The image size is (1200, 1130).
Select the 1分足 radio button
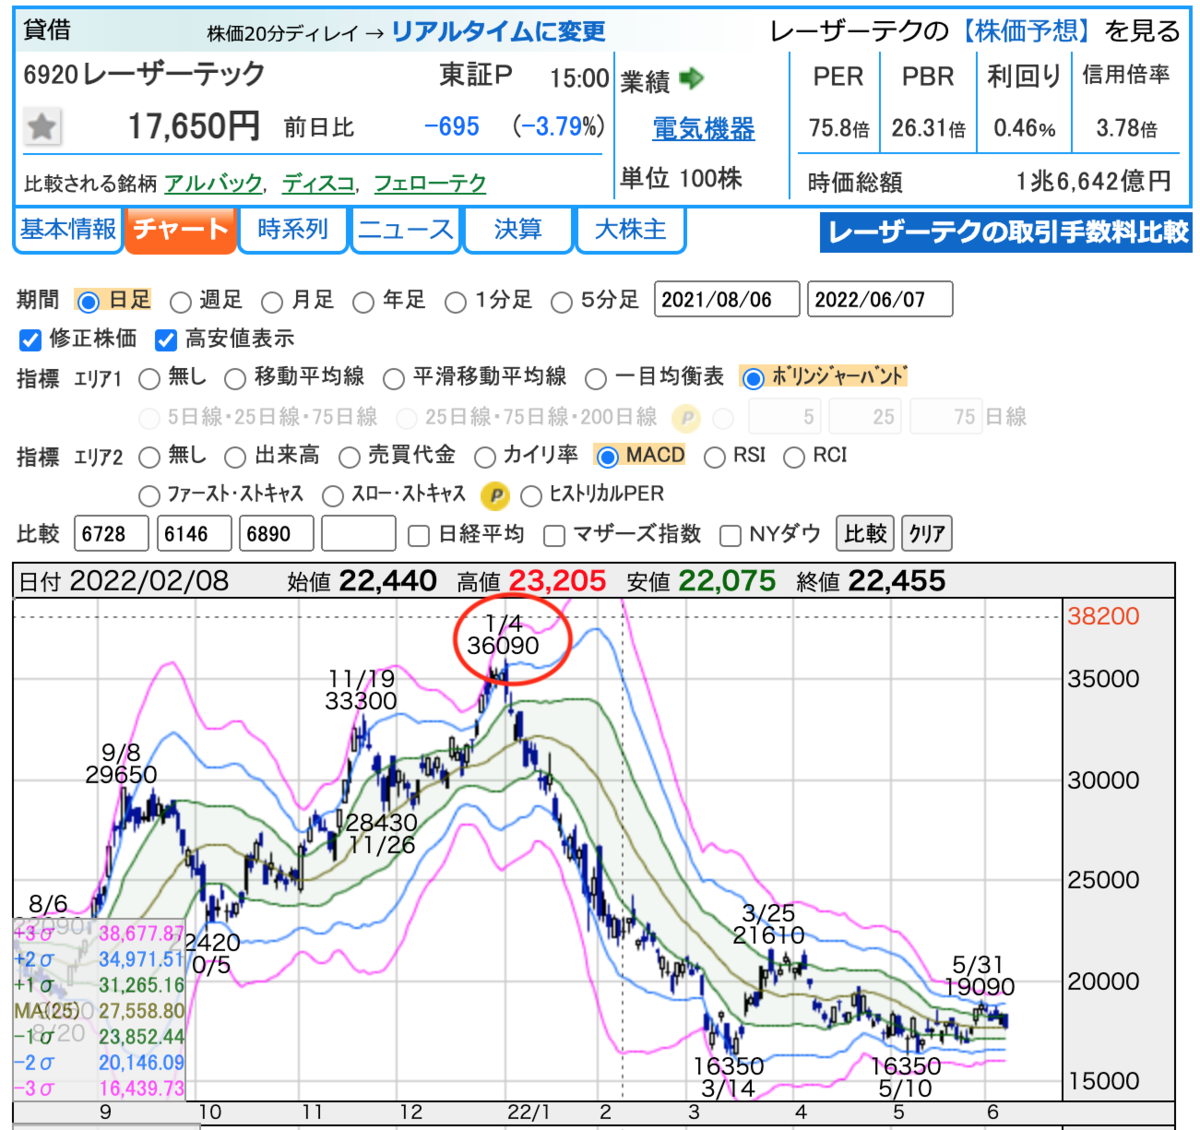[455, 301]
